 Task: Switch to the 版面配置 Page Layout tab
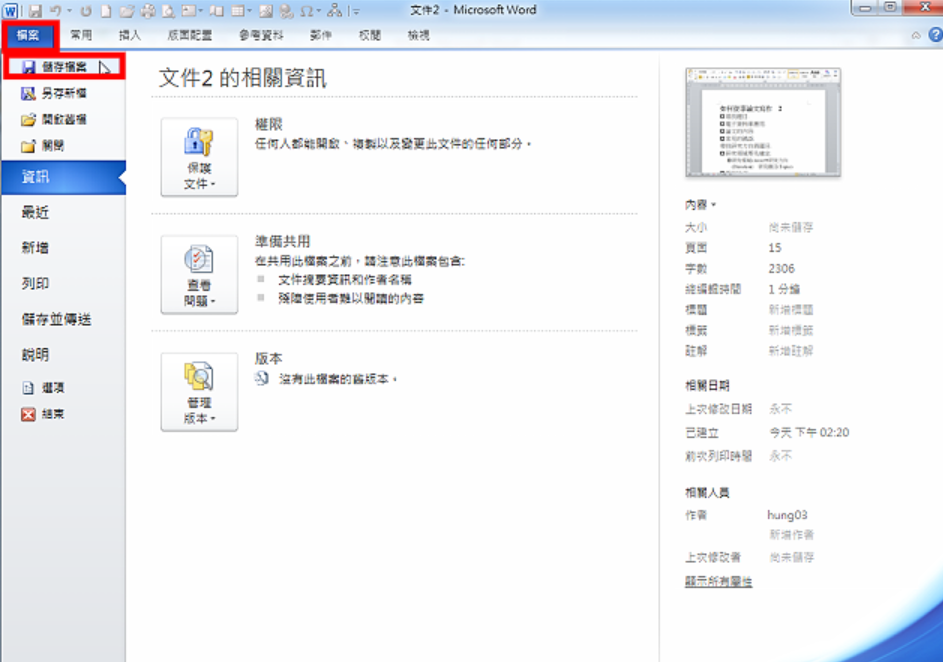(190, 35)
